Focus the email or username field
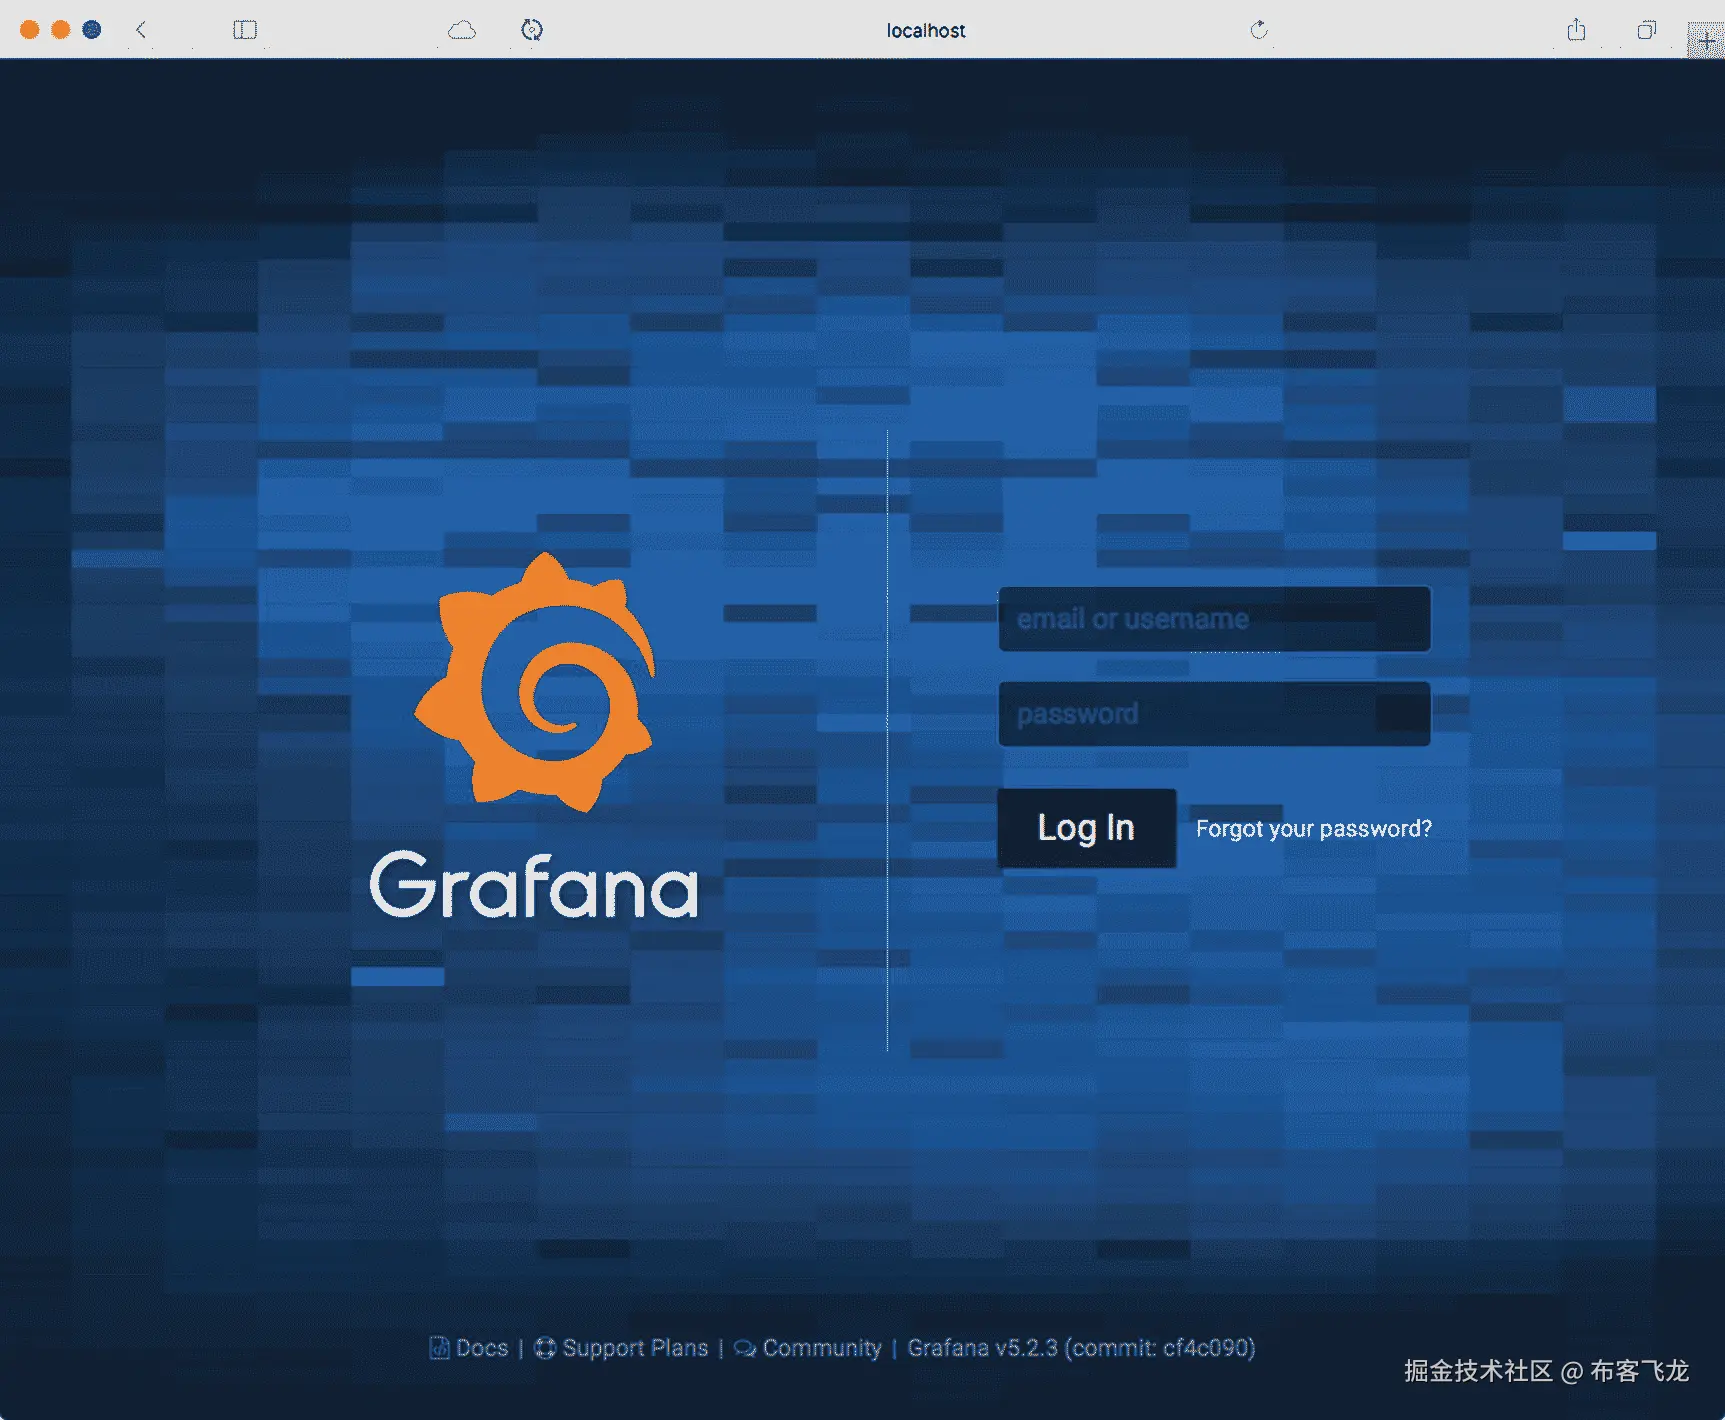This screenshot has width=1725, height=1420. pyautogui.click(x=1214, y=619)
